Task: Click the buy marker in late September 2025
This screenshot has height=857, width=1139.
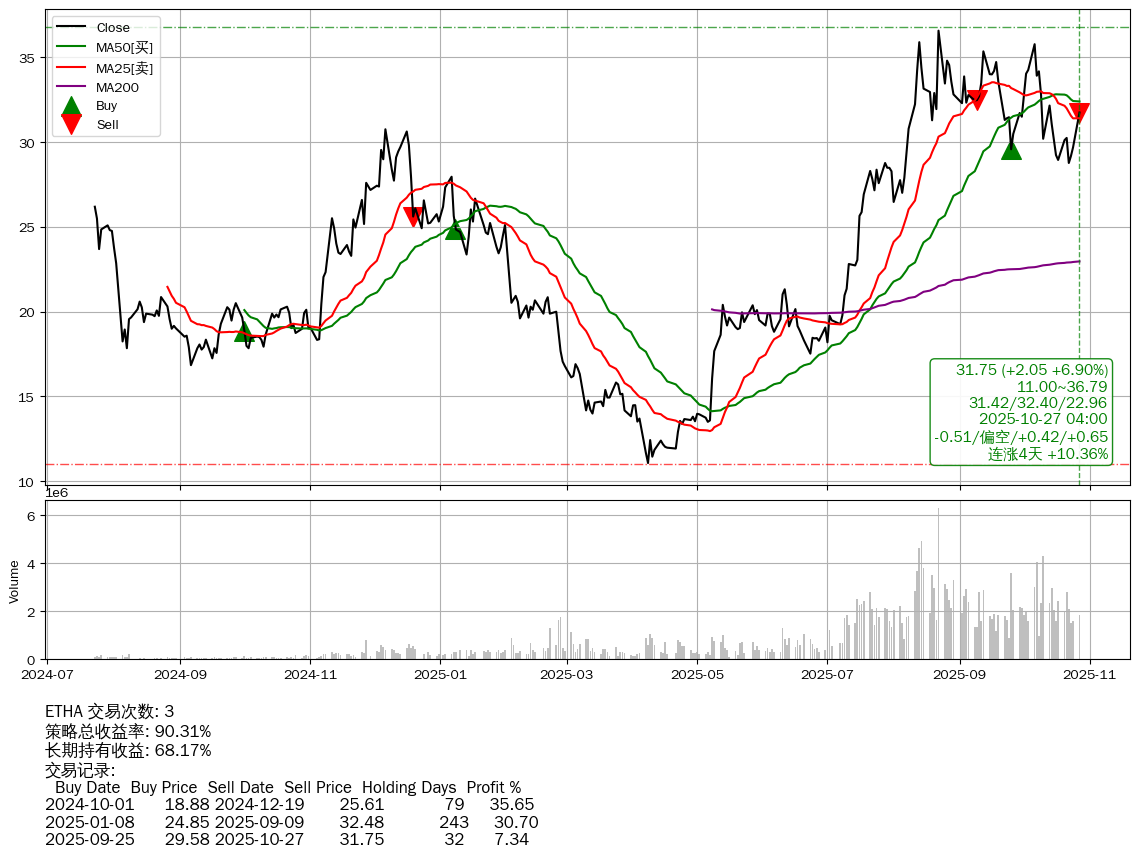Action: [x=1011, y=150]
